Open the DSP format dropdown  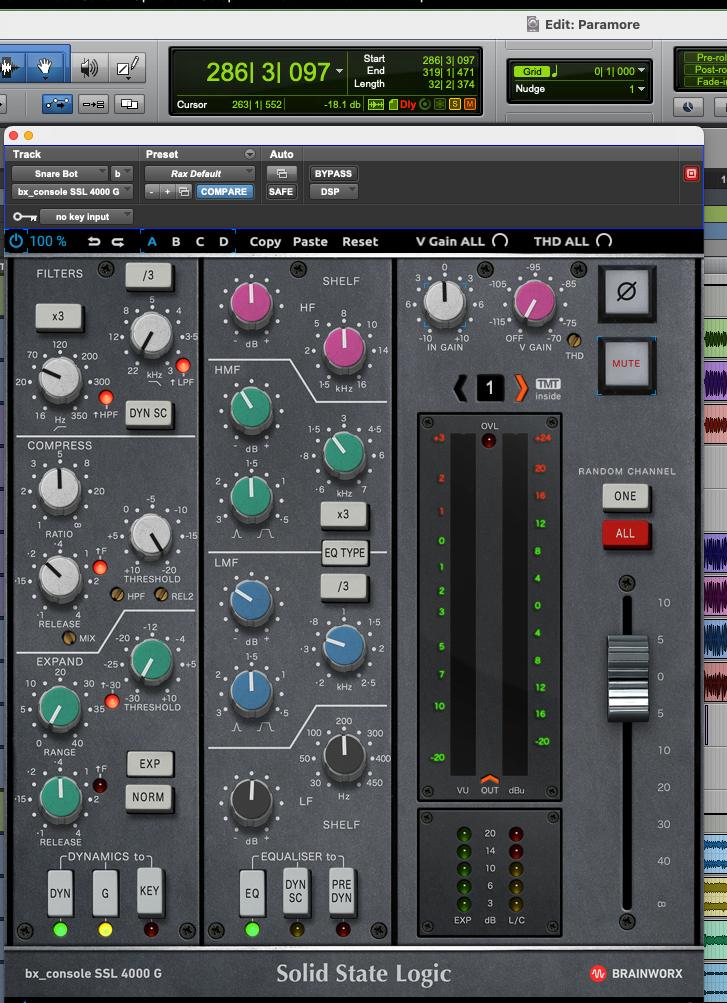click(334, 191)
